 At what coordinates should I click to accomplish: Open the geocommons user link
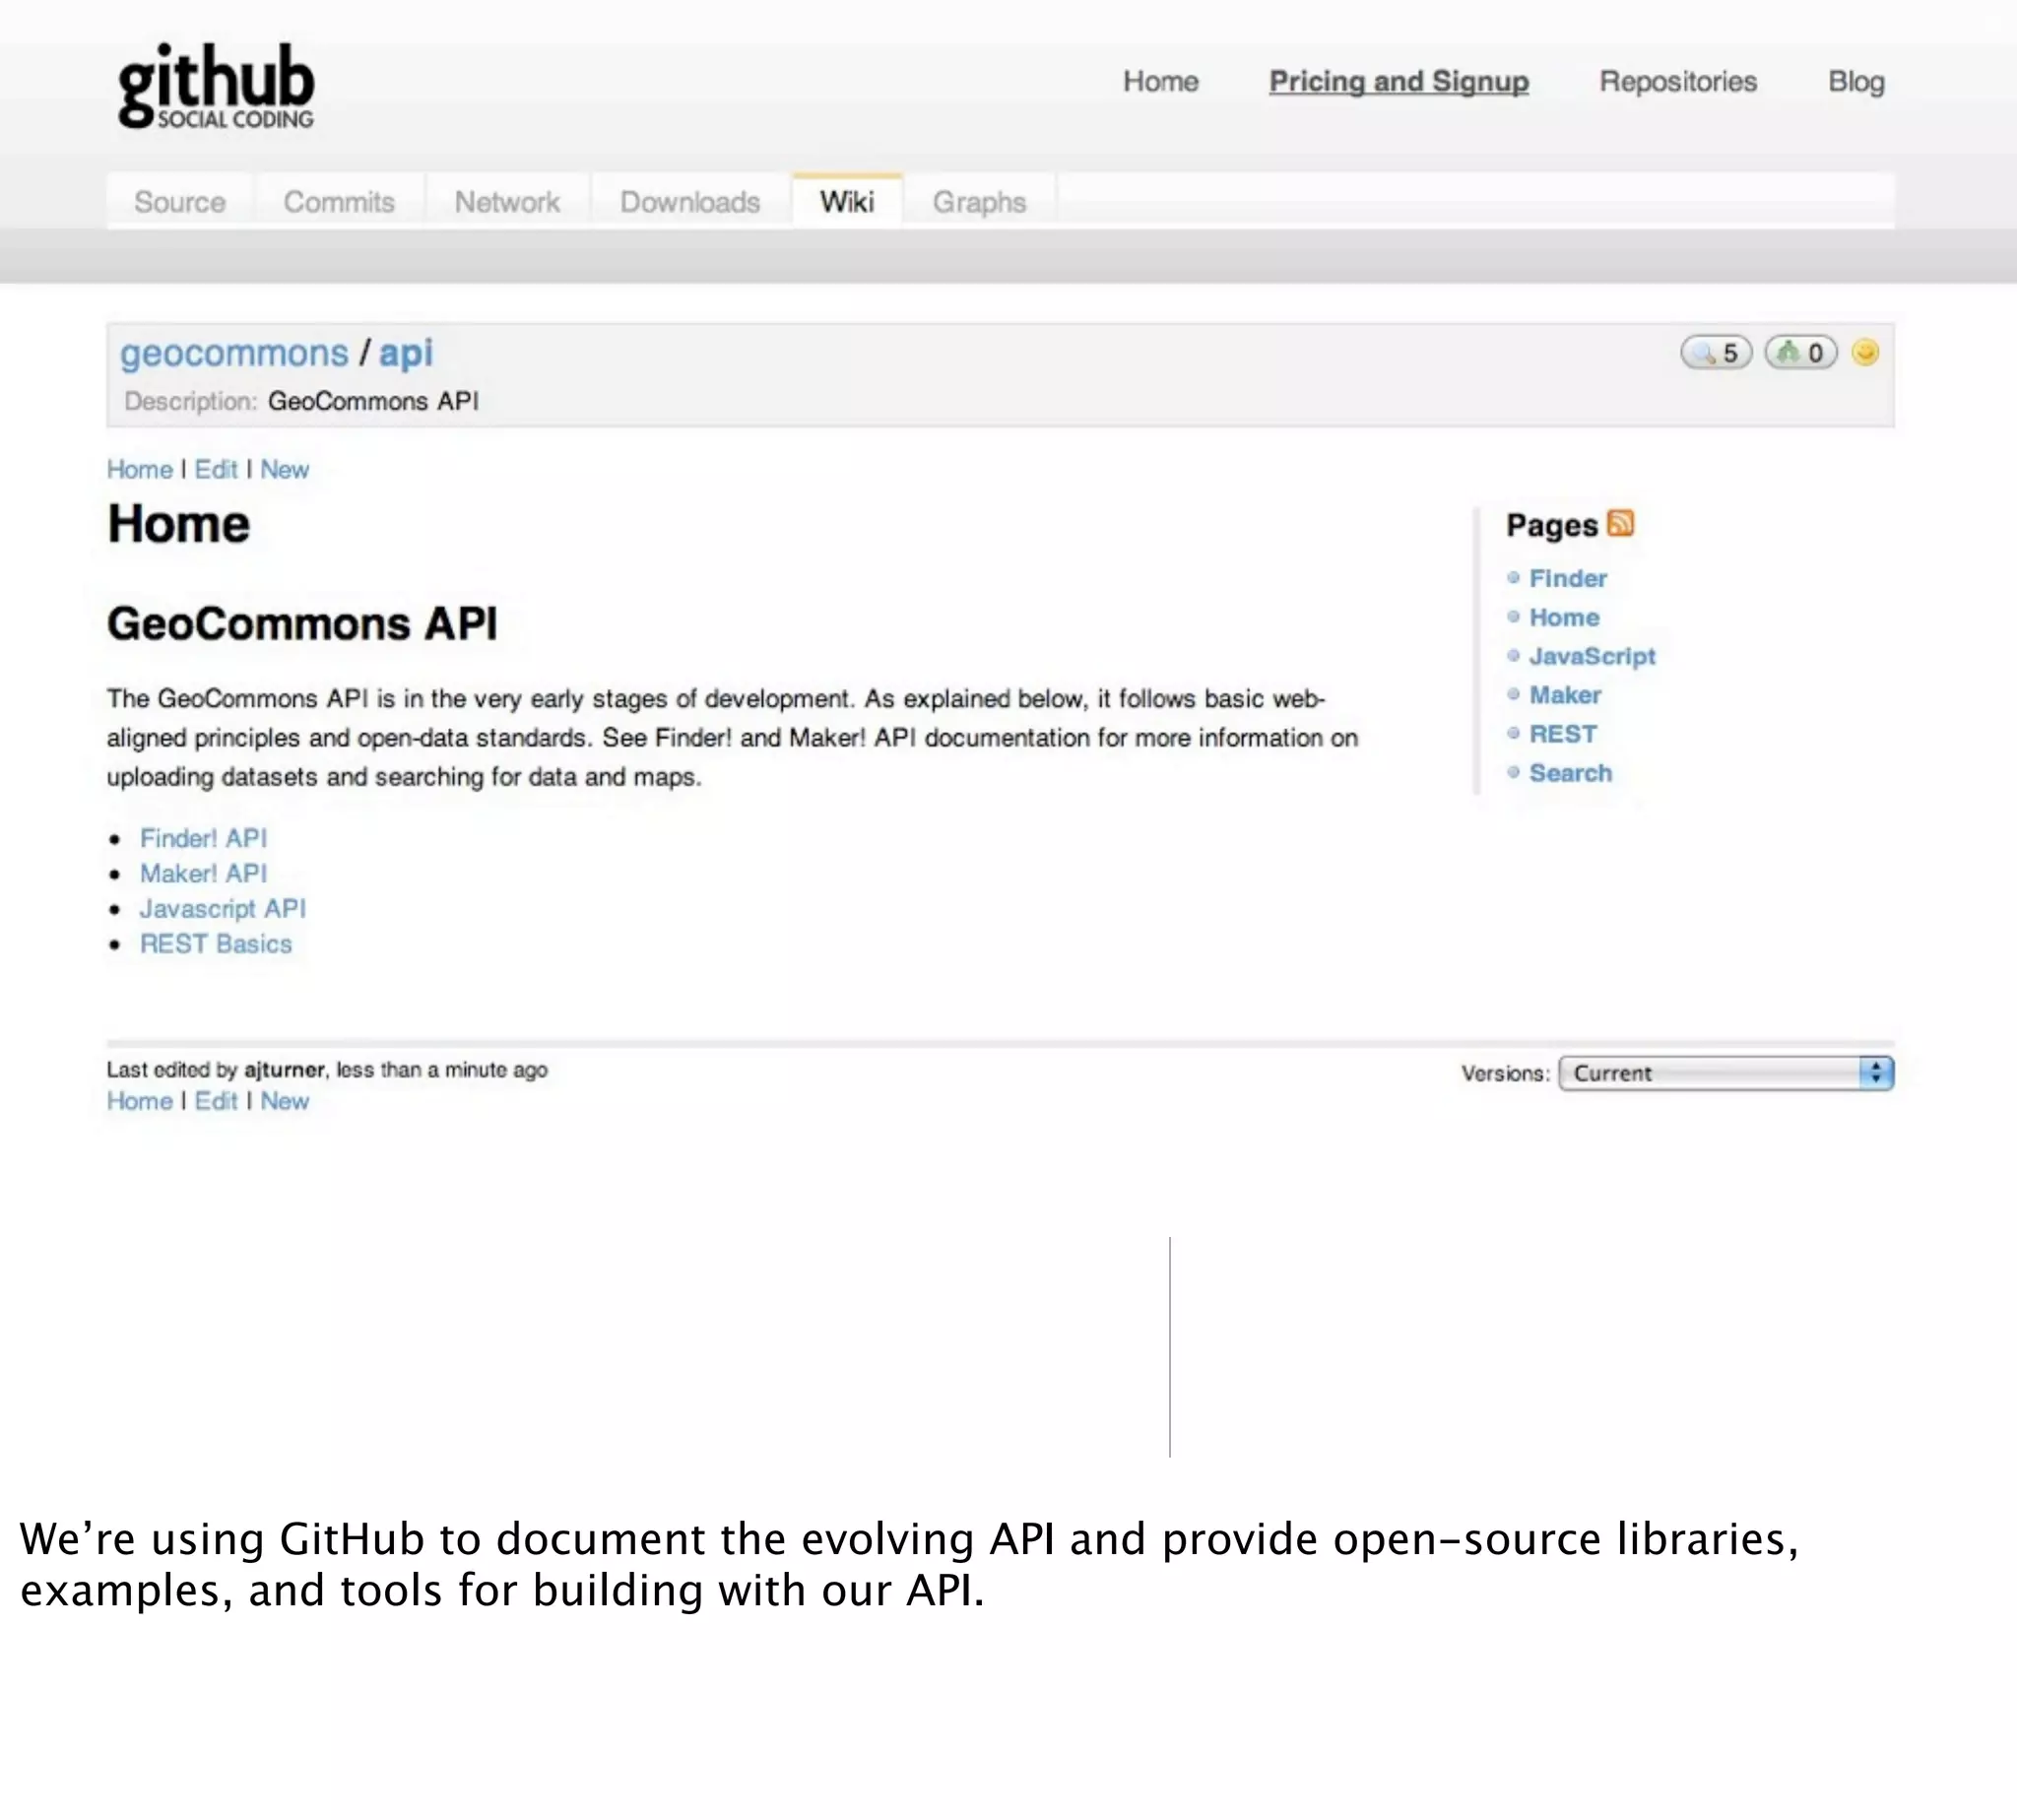(234, 353)
